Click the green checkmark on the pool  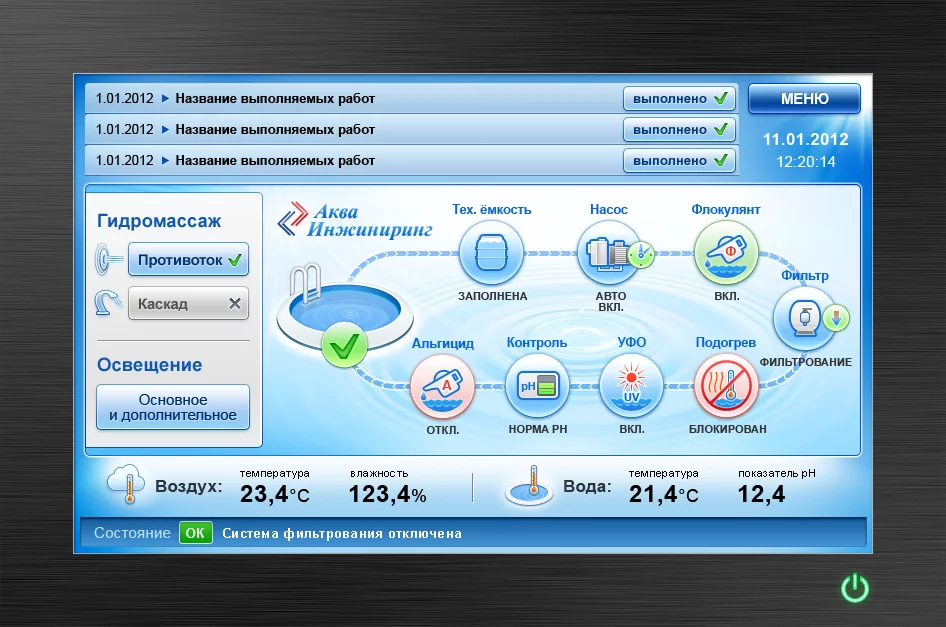[344, 346]
